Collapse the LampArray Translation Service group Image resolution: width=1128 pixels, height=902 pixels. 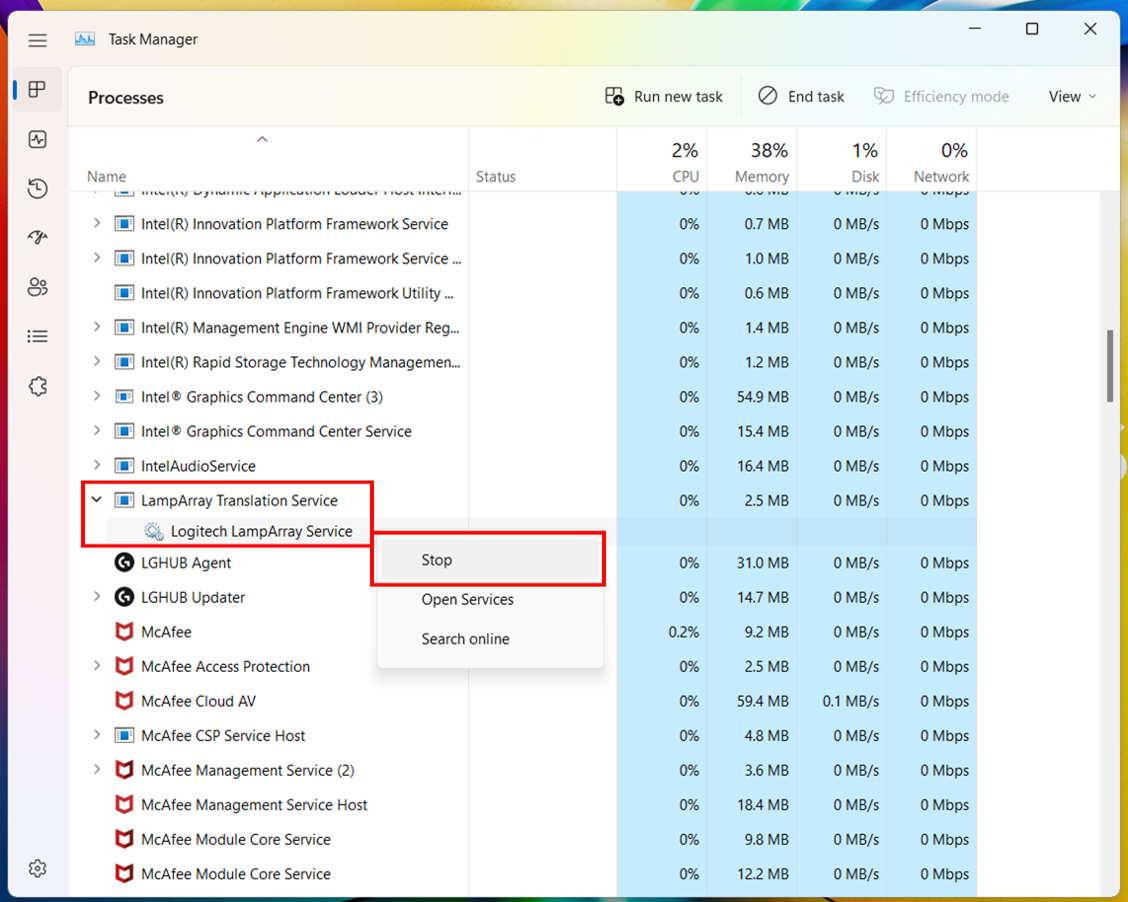(x=96, y=500)
